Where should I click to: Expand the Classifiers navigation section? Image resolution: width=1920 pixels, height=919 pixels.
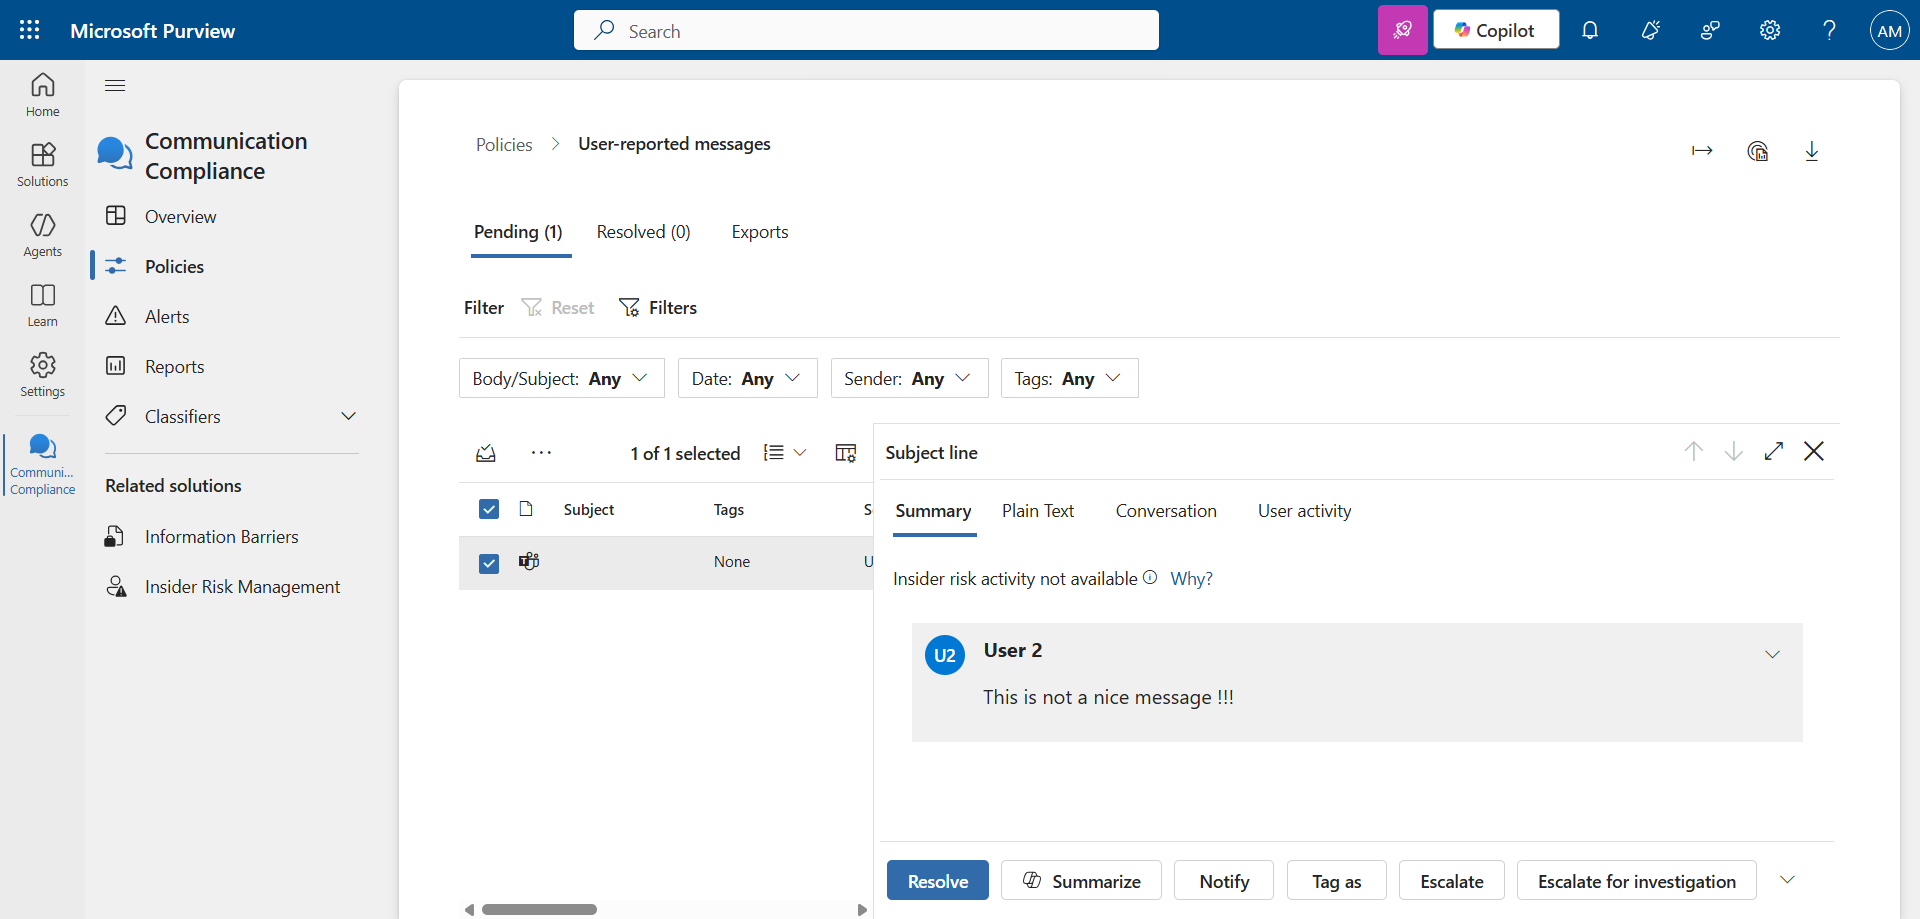click(348, 416)
